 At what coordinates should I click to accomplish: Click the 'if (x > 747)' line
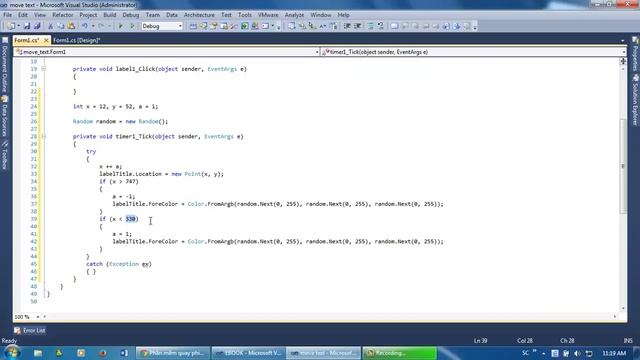[119, 182]
